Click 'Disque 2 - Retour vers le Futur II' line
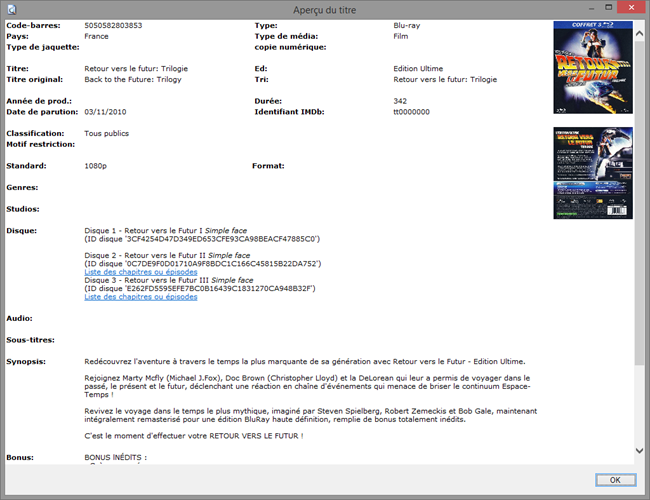 point(167,255)
